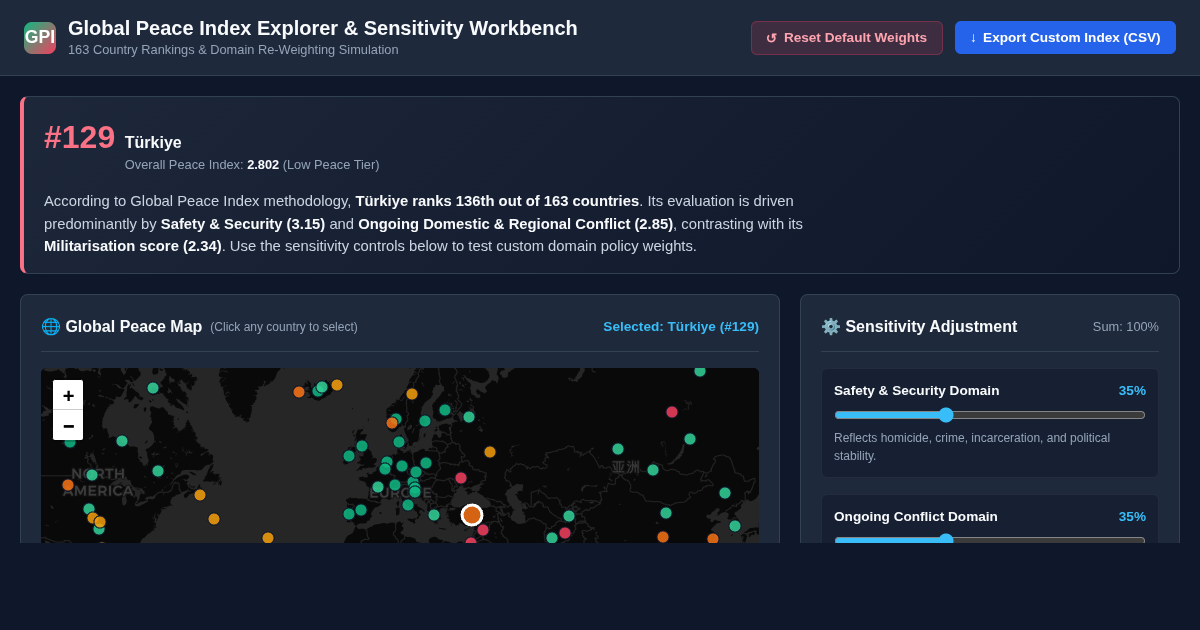
Task: Click the 35% value for Ongoing Conflict
Action: coord(1132,516)
